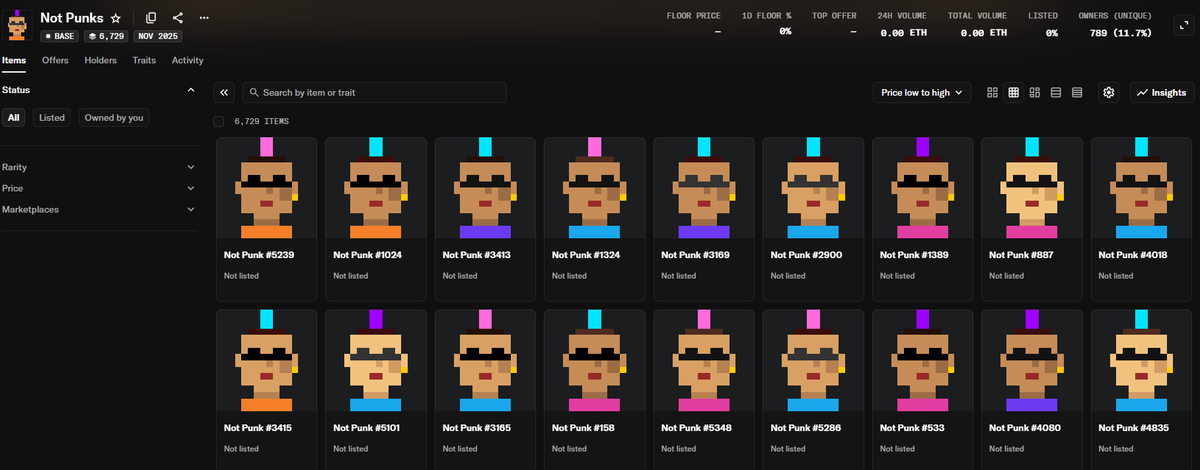
Task: Open the Insights panel button
Action: pyautogui.click(x=1162, y=92)
